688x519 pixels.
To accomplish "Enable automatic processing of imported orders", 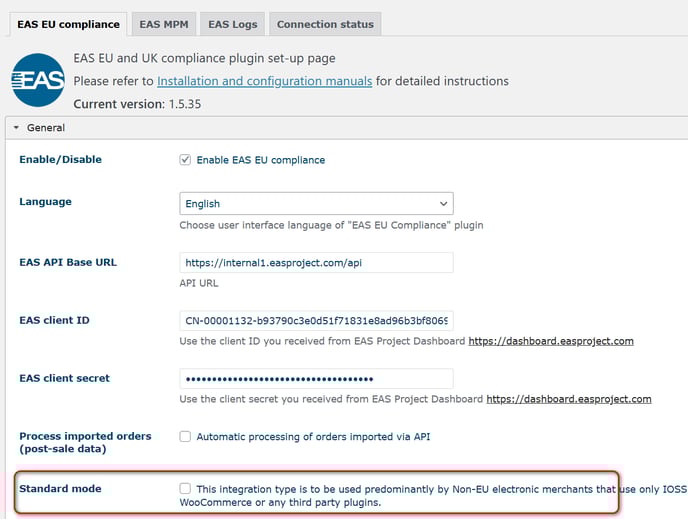I will click(185, 437).
